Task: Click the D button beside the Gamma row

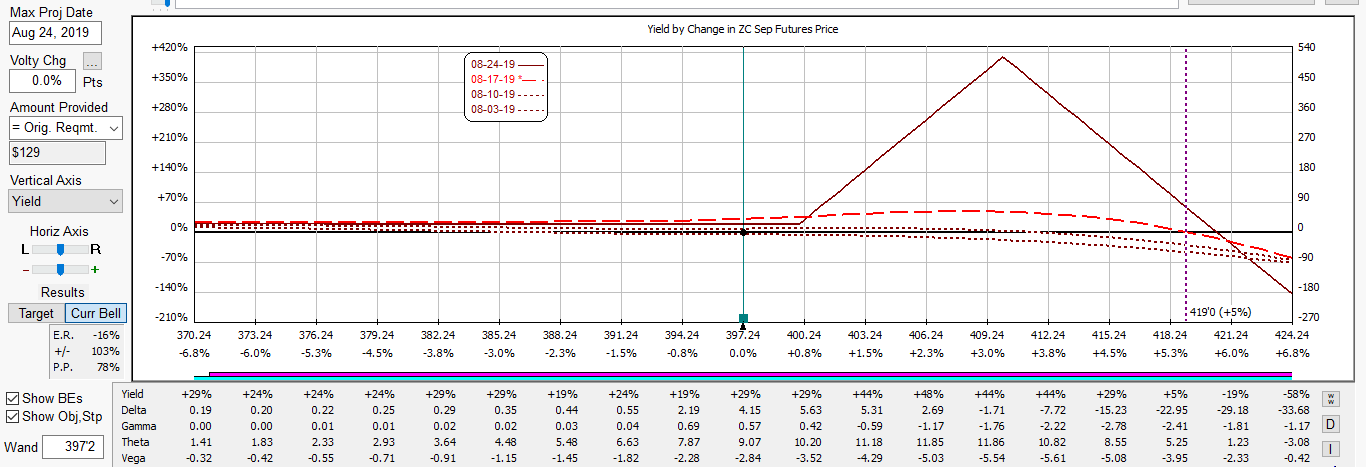Action: (1331, 424)
